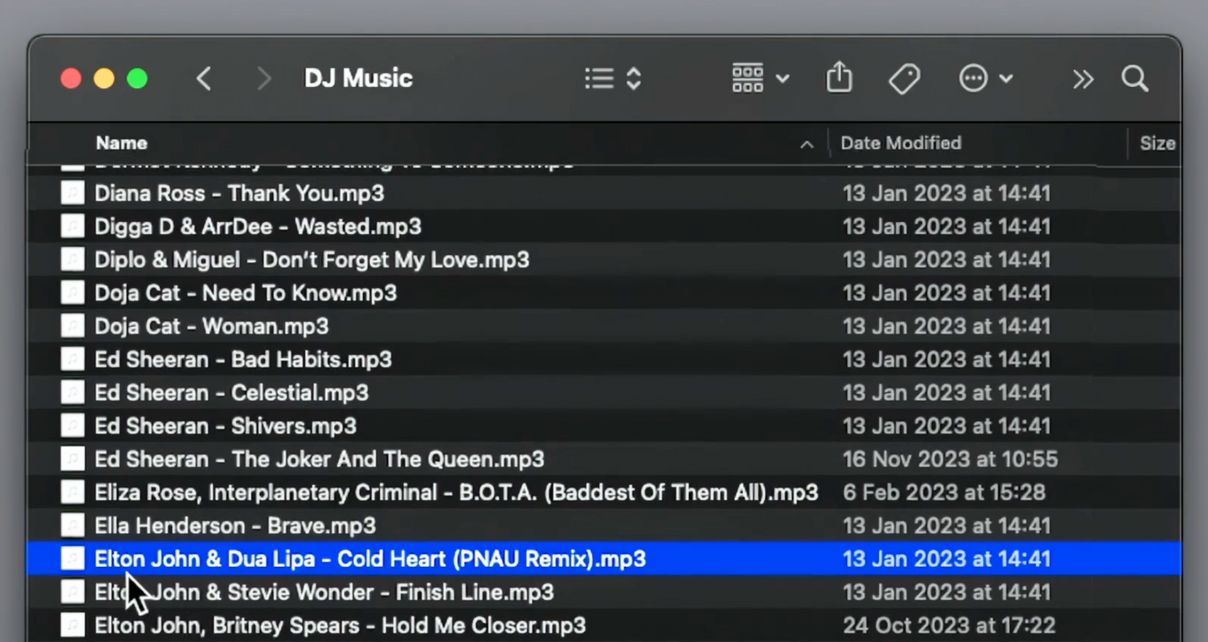The width and height of the screenshot is (1208, 642).
Task: Click the Diana Ross - Thank You.mp3 file icon
Action: click(72, 193)
